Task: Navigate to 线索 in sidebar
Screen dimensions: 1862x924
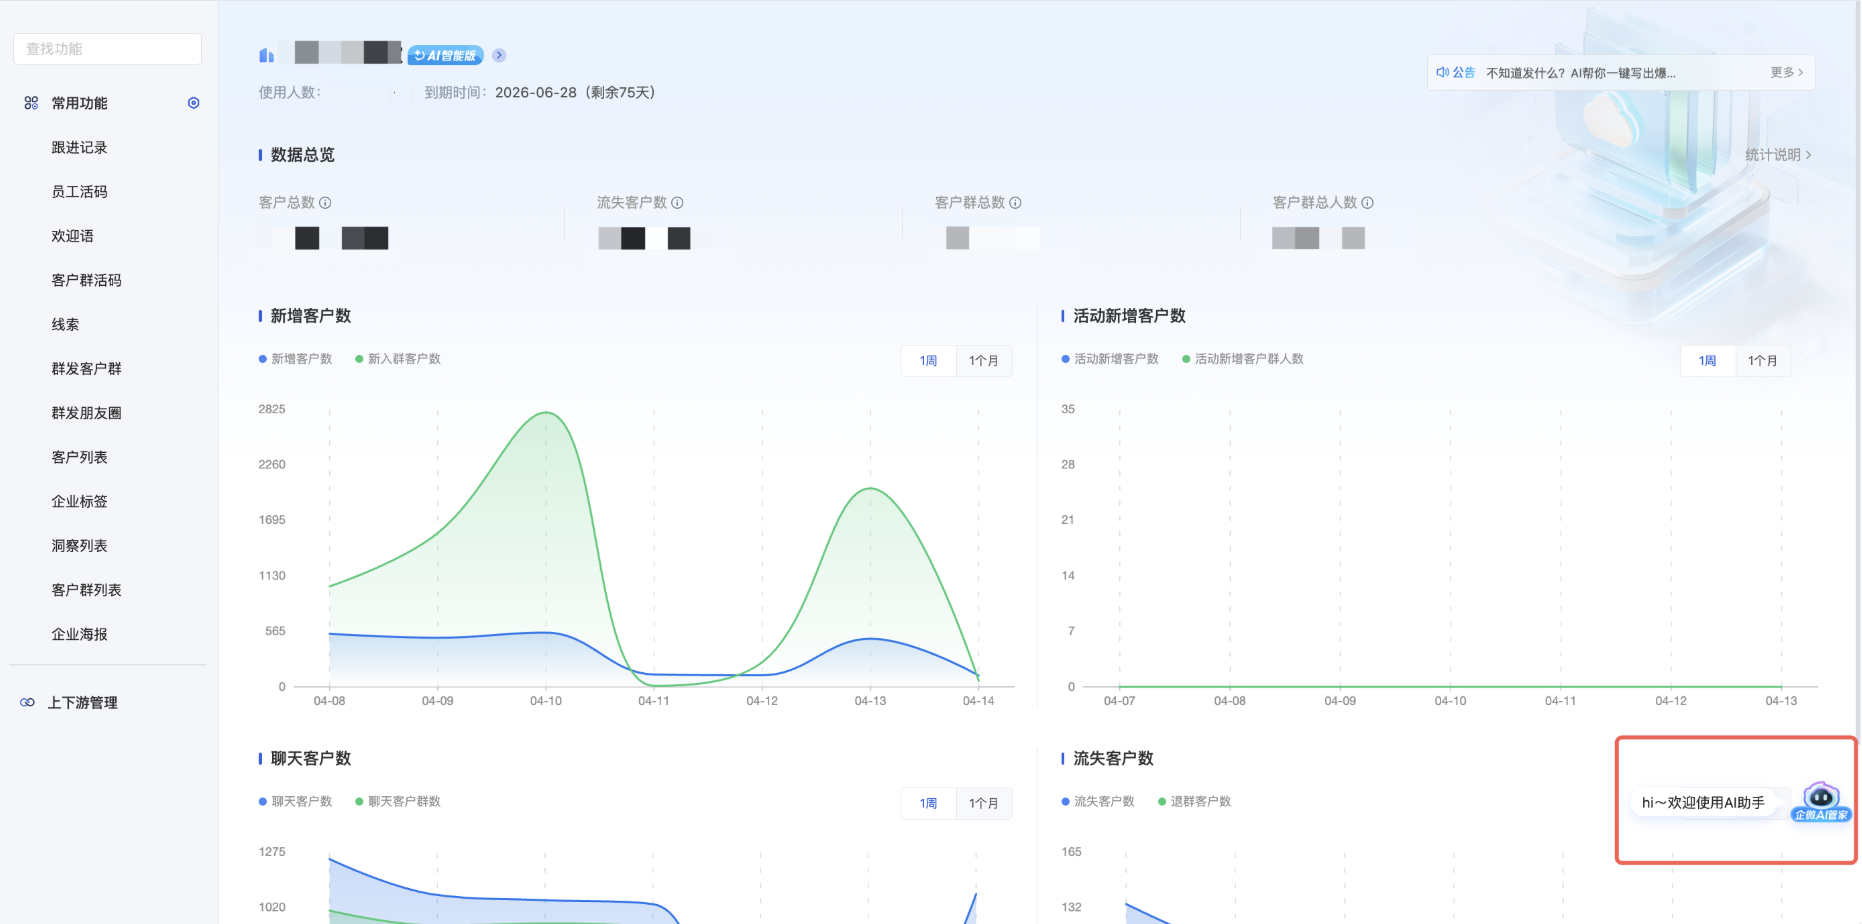Action: [66, 325]
